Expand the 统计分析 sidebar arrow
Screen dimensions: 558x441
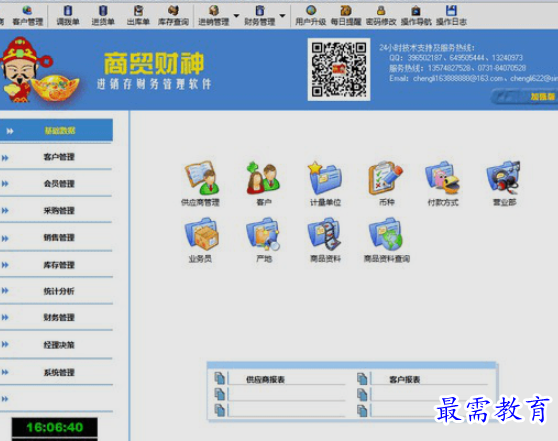point(5,291)
